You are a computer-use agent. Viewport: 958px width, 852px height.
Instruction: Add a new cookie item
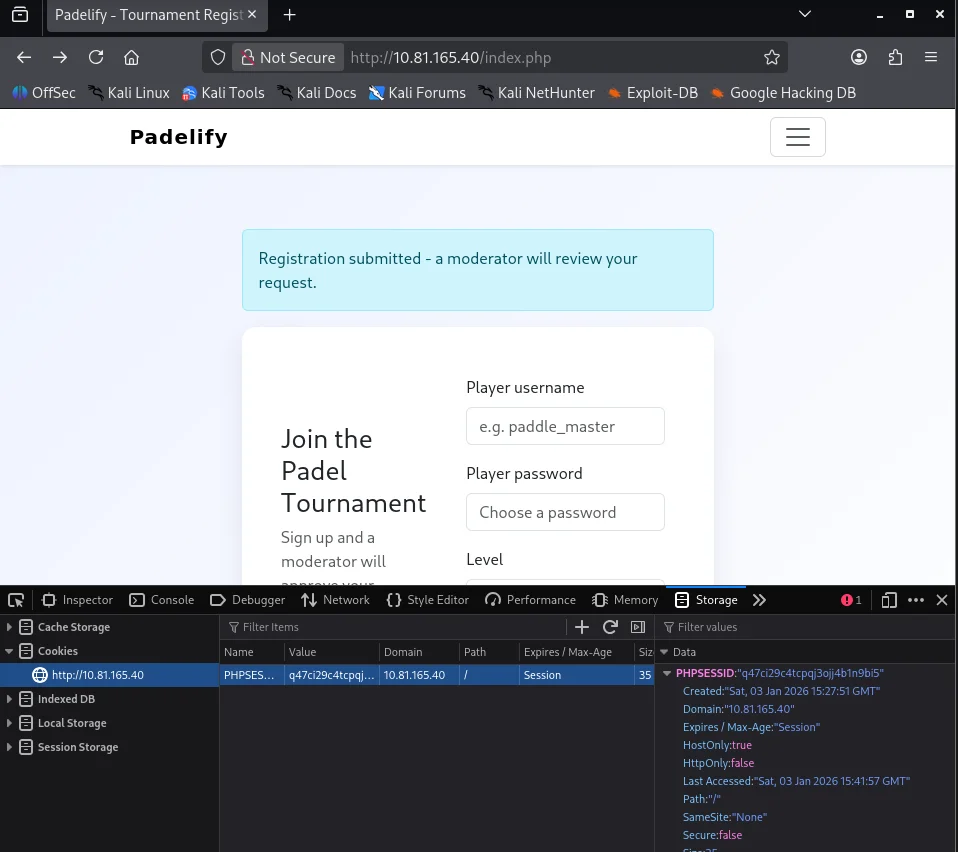click(x=582, y=627)
